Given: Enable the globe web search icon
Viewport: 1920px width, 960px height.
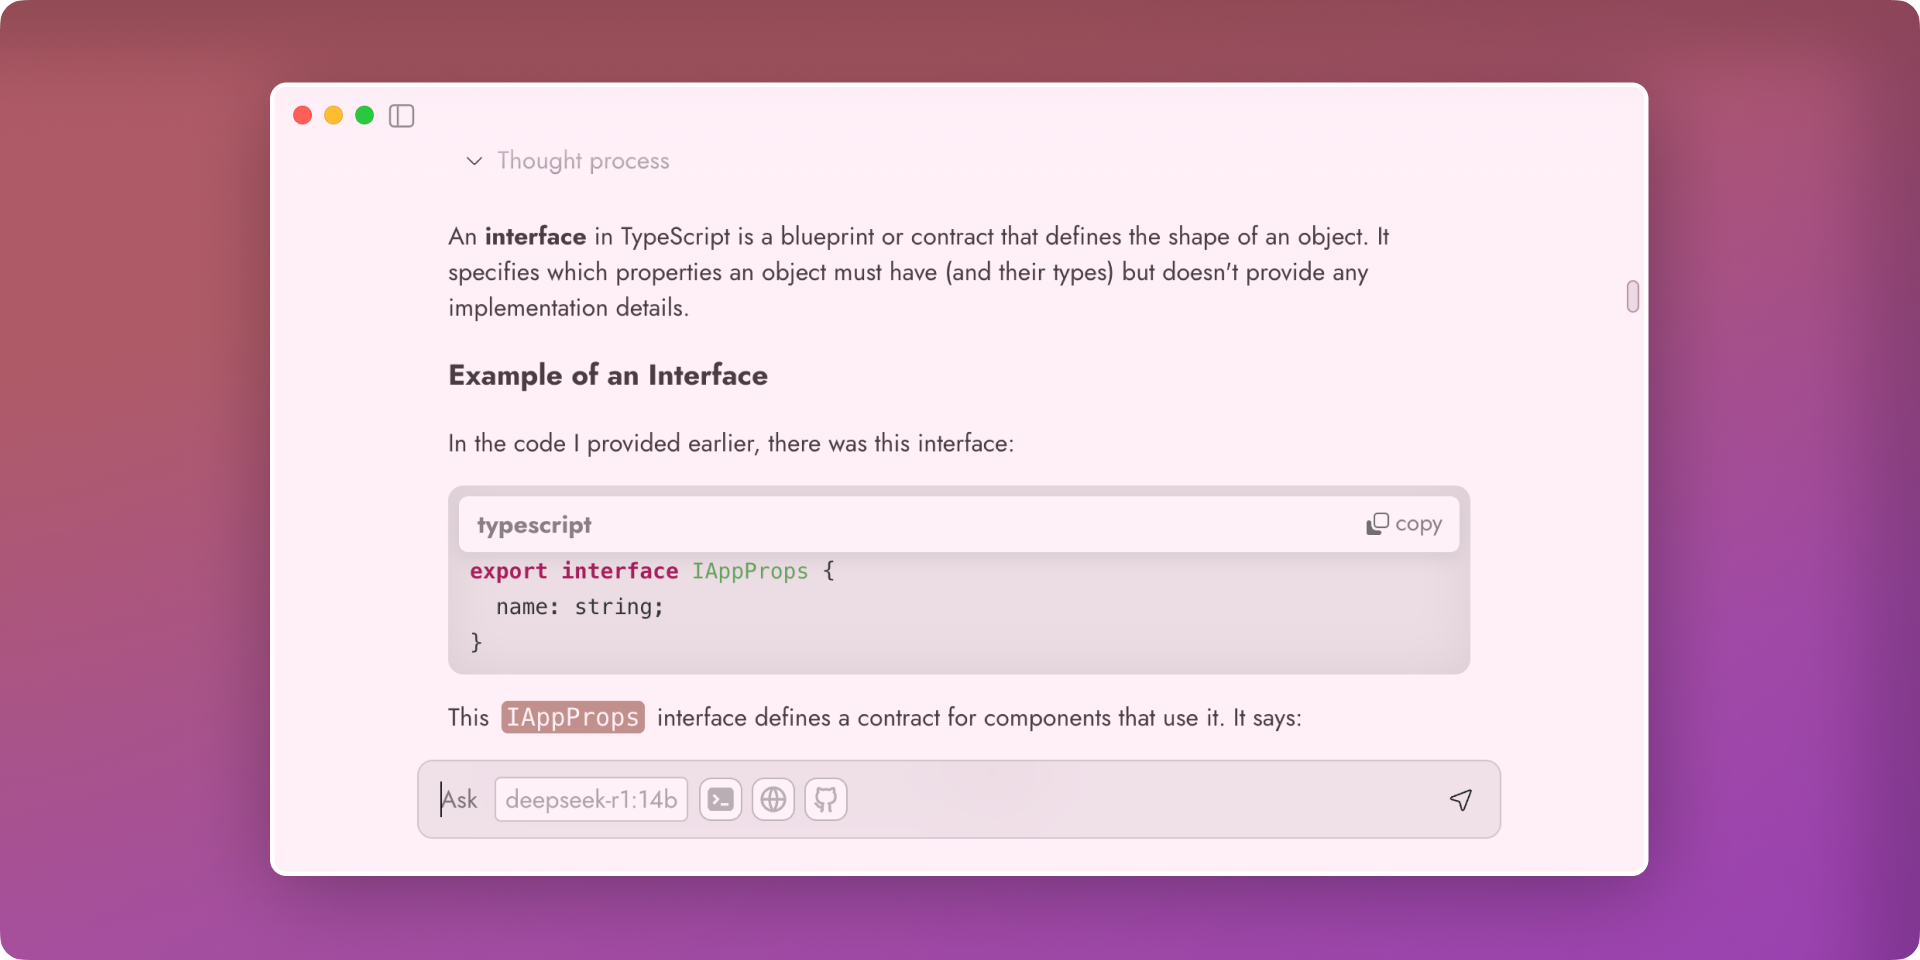Looking at the screenshot, I should pyautogui.click(x=773, y=800).
